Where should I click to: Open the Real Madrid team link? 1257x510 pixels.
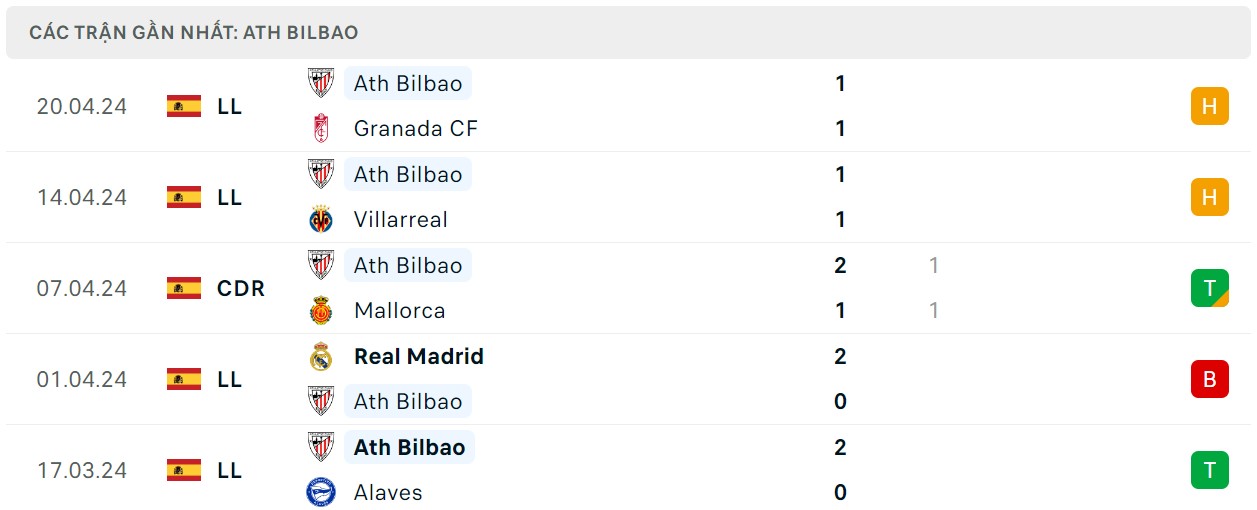click(418, 356)
